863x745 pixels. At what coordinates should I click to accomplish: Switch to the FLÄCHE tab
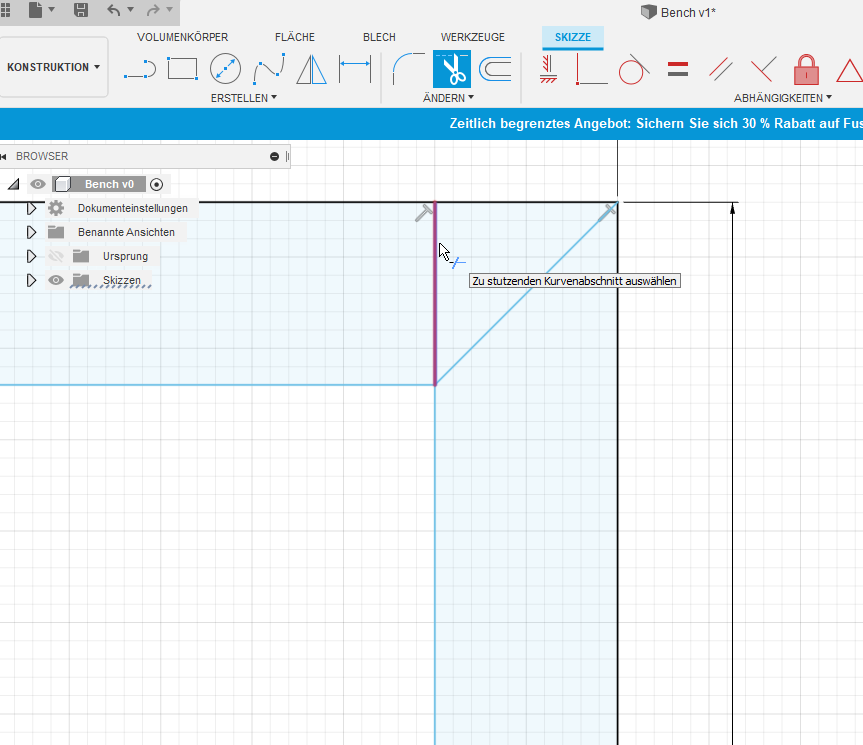[x=294, y=37]
